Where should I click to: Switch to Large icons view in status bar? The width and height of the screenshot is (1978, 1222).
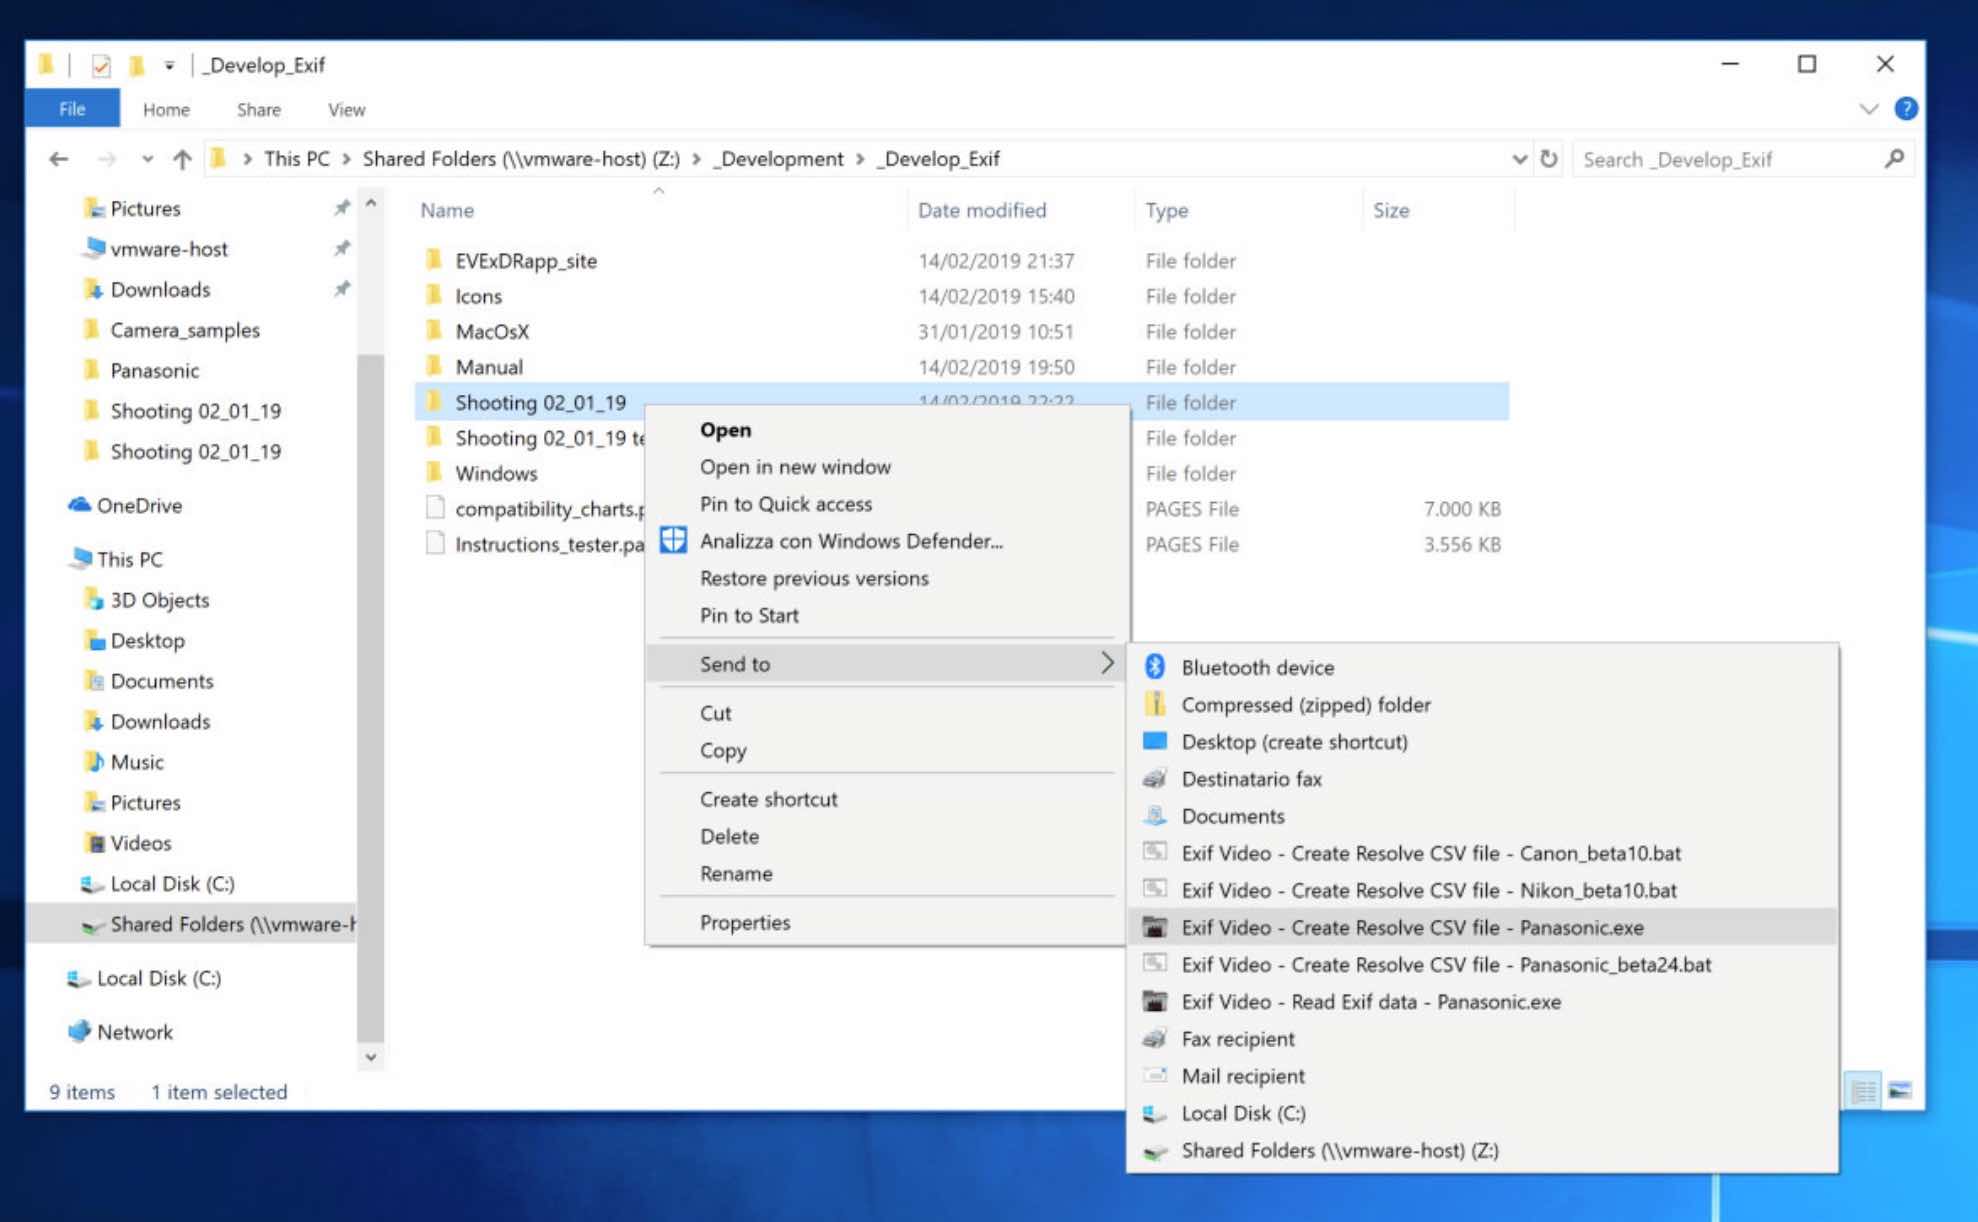pyautogui.click(x=1900, y=1090)
